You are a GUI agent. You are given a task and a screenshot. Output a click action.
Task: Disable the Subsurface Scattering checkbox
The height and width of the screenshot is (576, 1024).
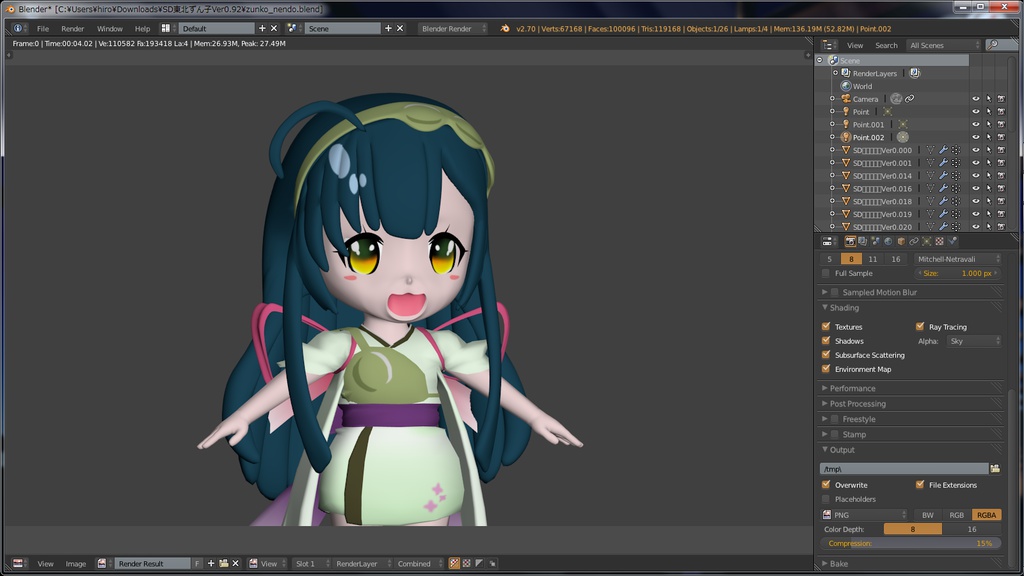tap(826, 355)
